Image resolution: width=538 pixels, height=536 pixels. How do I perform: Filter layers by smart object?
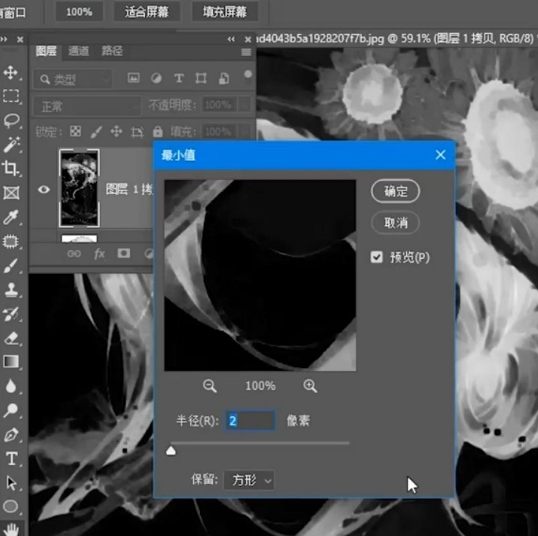pos(224,78)
